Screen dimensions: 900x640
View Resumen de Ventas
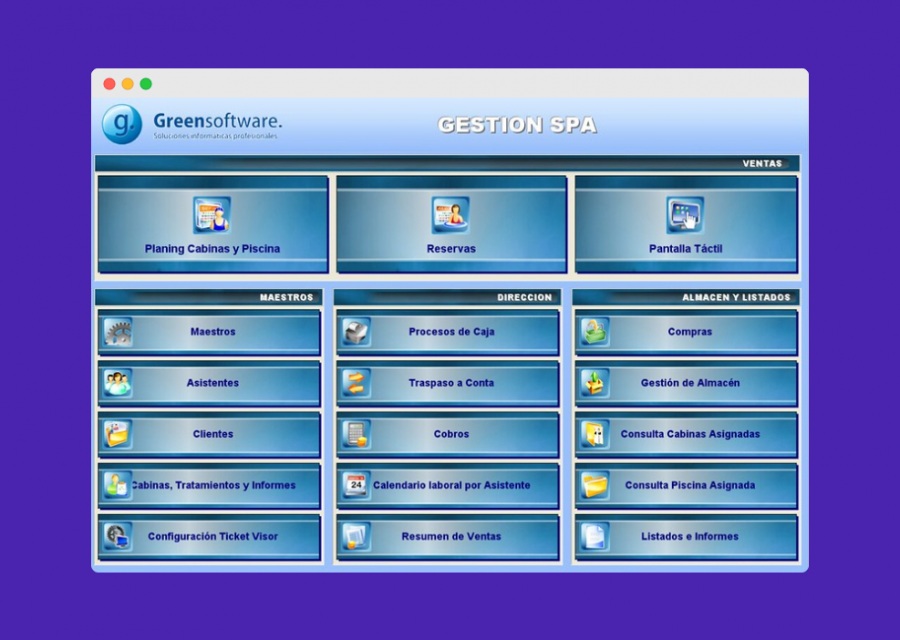448,537
